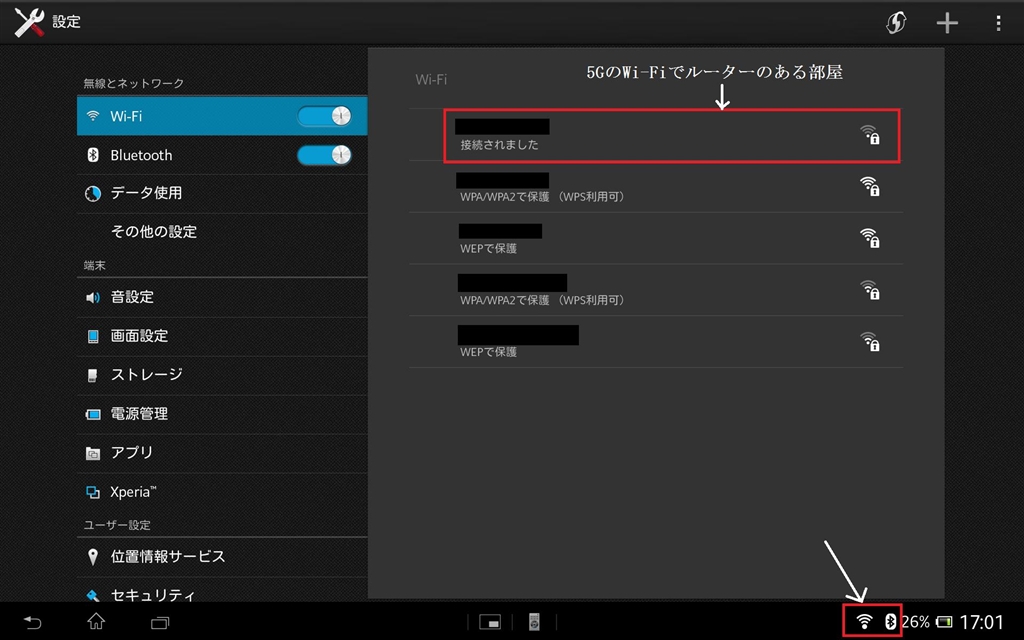Screen dimensions: 1024x640
Task: Open the three-dot overflow menu
Action: tap(999, 23)
